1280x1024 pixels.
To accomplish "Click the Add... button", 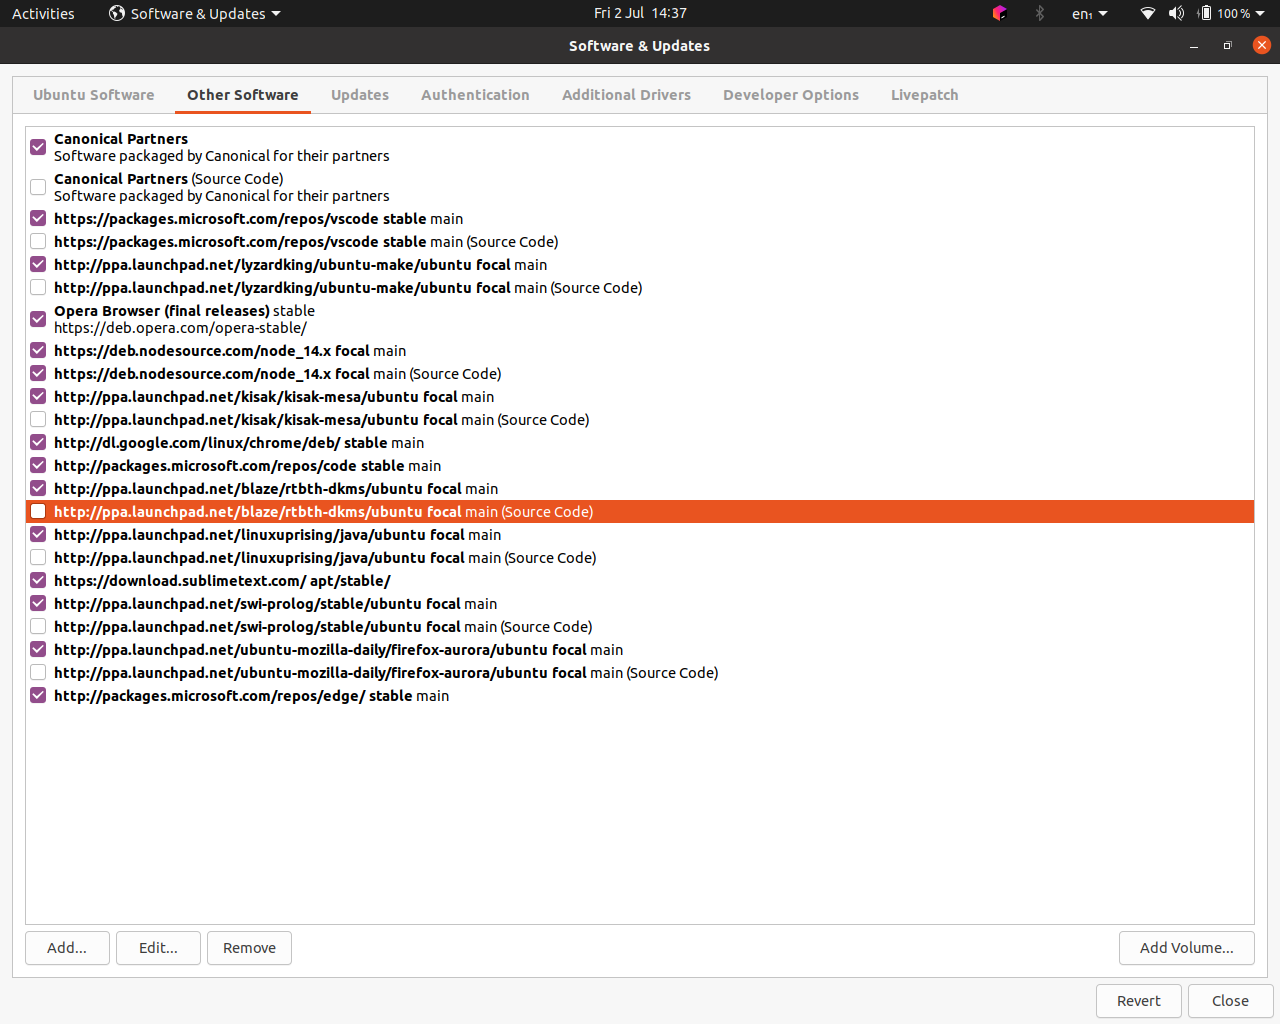I will 67,948.
